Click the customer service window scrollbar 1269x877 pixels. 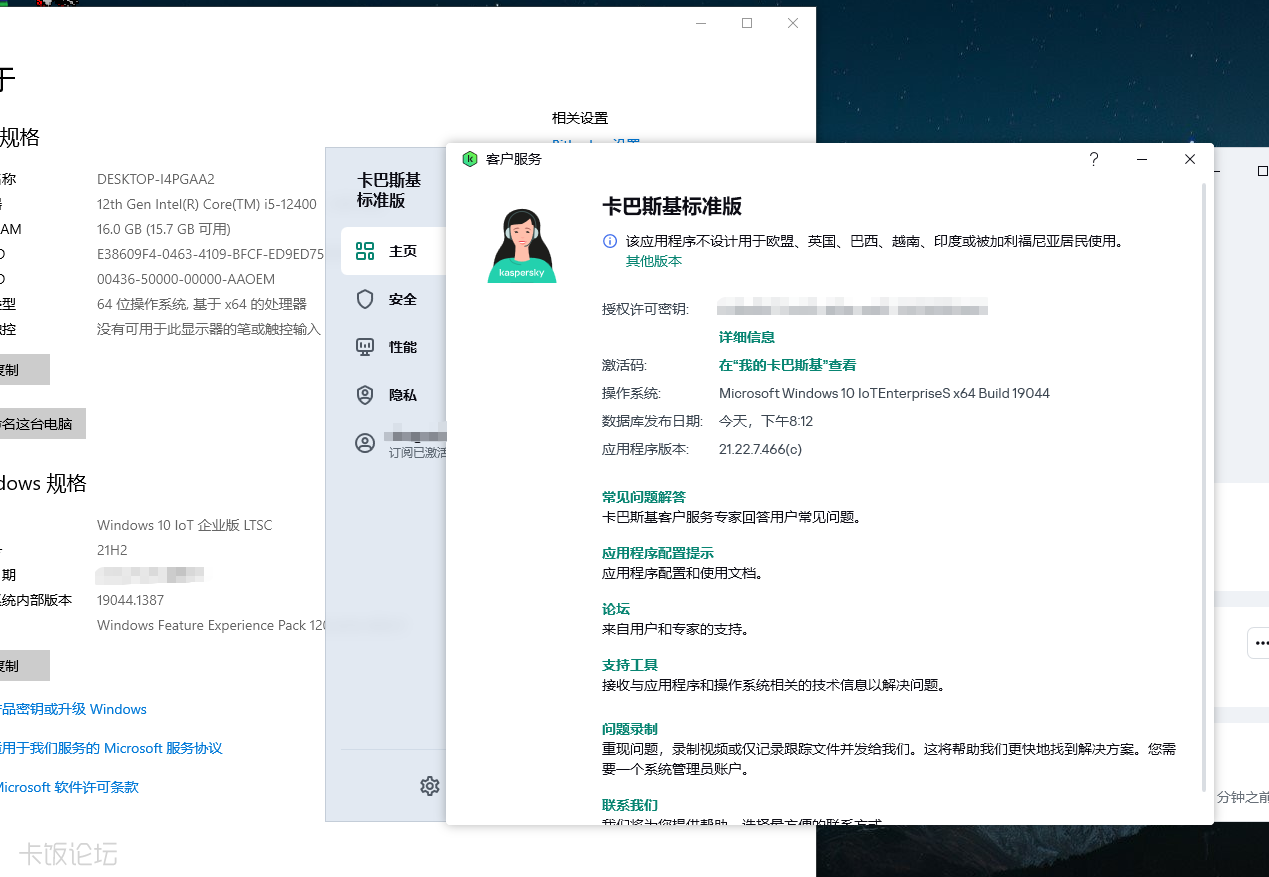(x=1204, y=480)
